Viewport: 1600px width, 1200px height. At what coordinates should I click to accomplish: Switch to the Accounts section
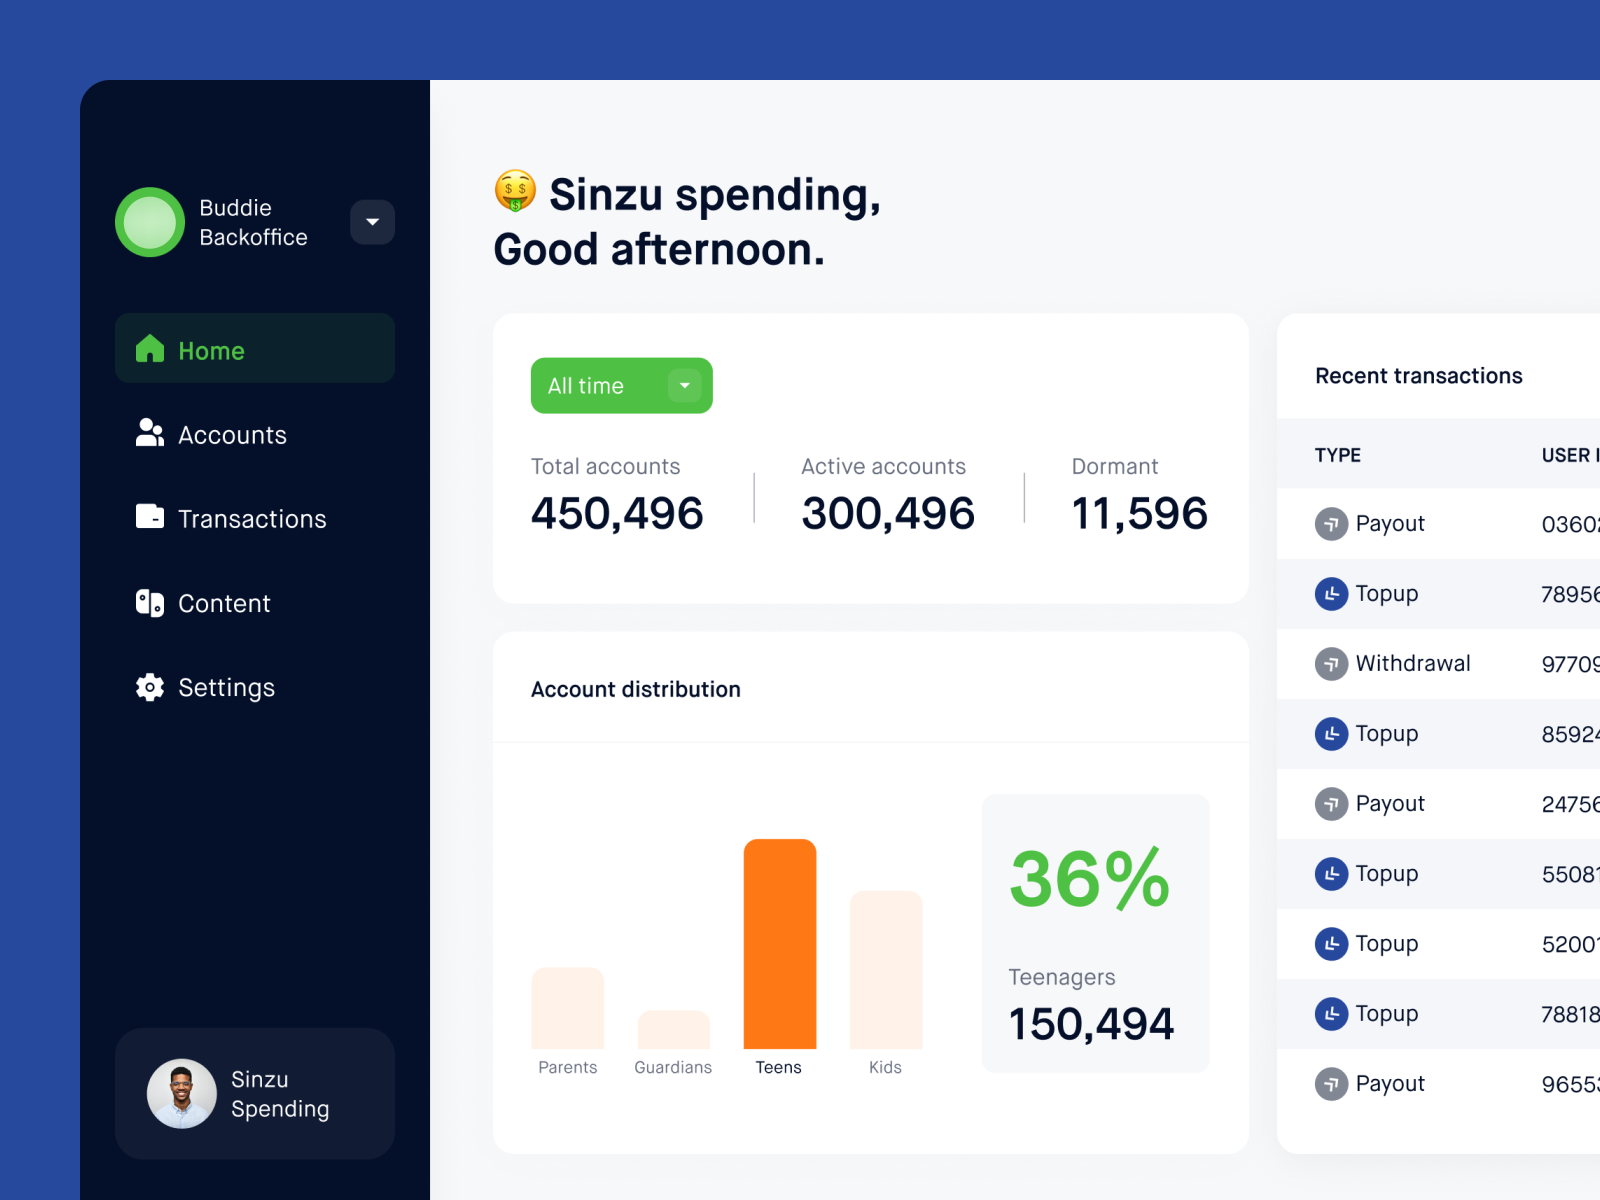(x=232, y=434)
